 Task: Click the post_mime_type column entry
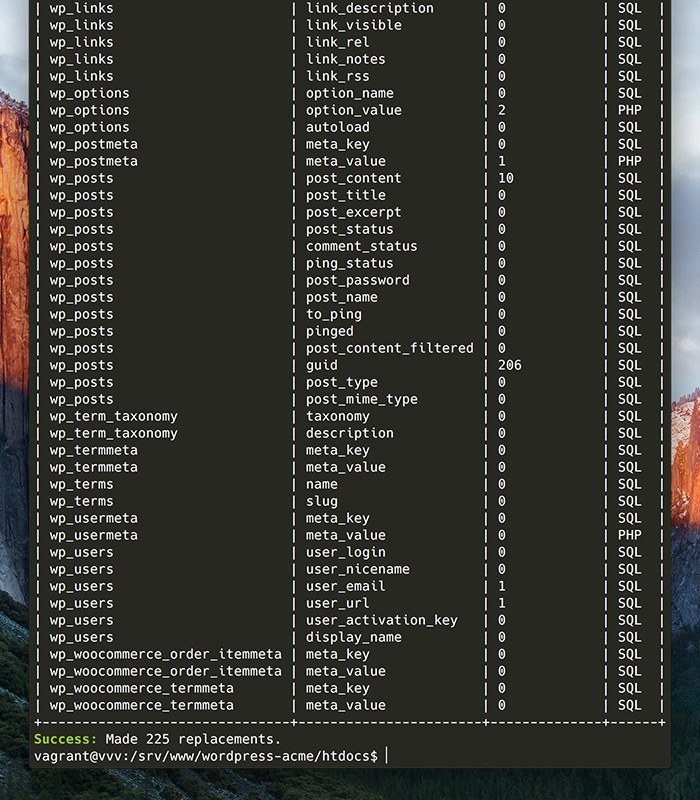[361, 399]
